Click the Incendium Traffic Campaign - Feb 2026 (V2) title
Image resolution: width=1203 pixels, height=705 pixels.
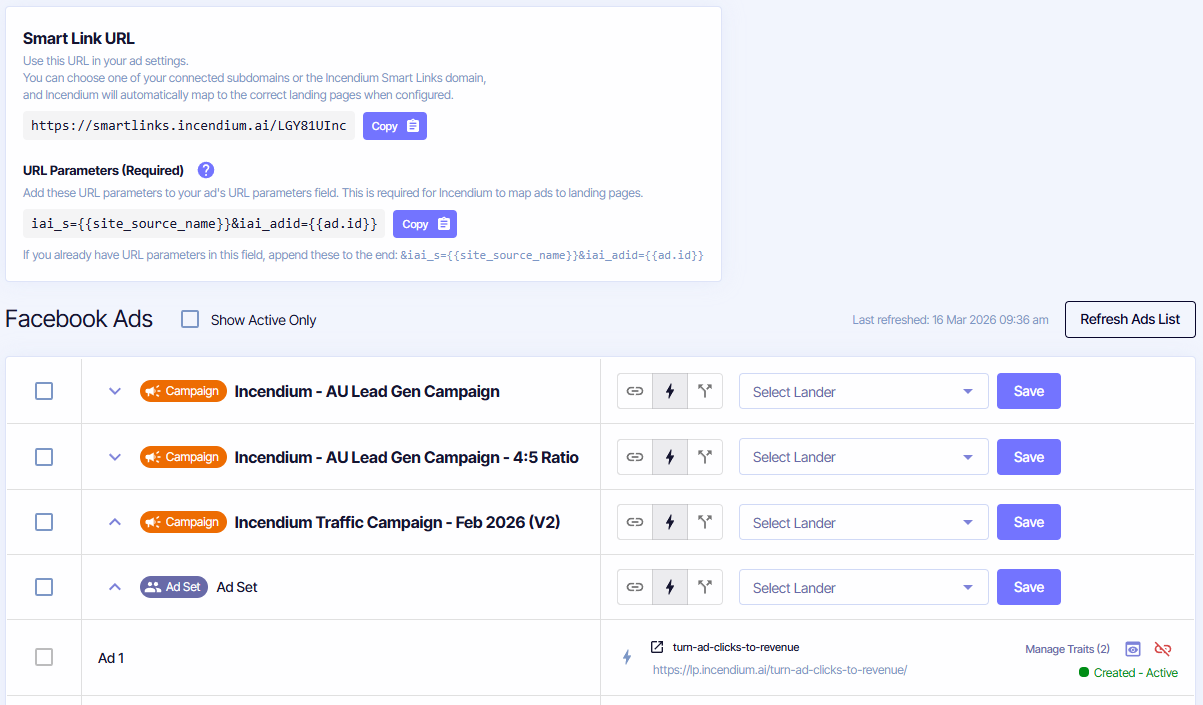click(397, 522)
